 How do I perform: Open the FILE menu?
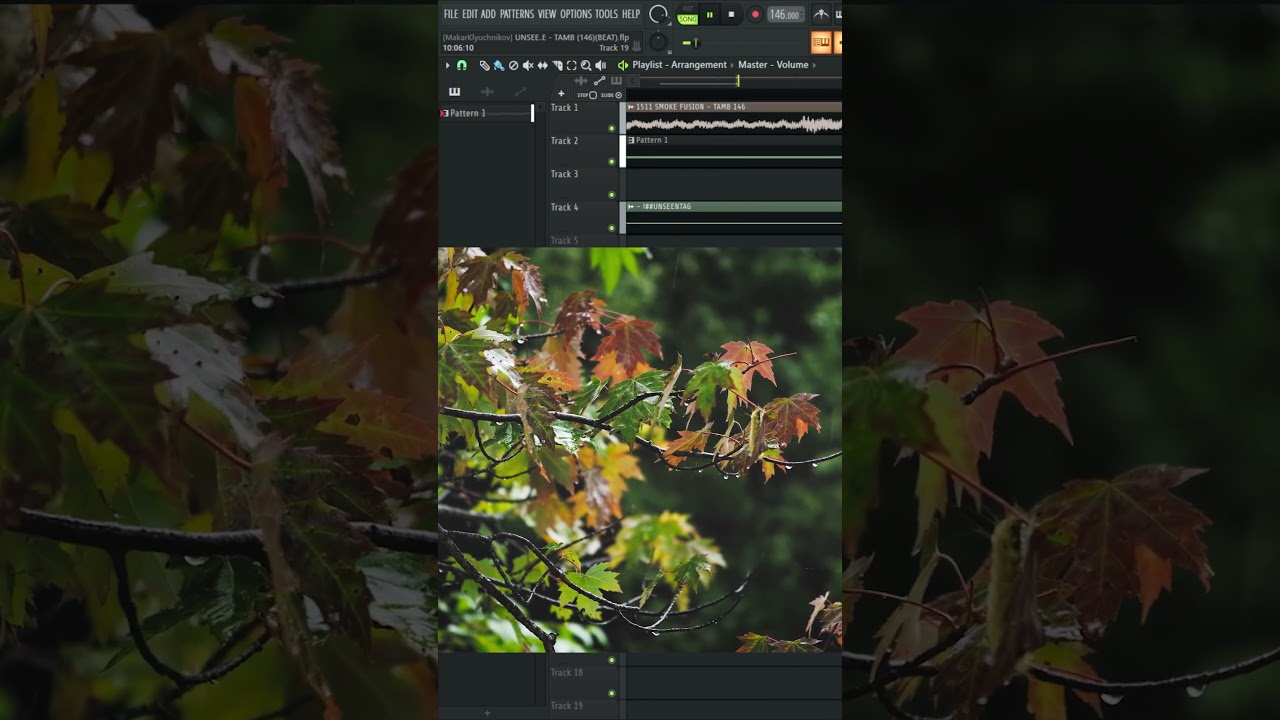click(450, 14)
